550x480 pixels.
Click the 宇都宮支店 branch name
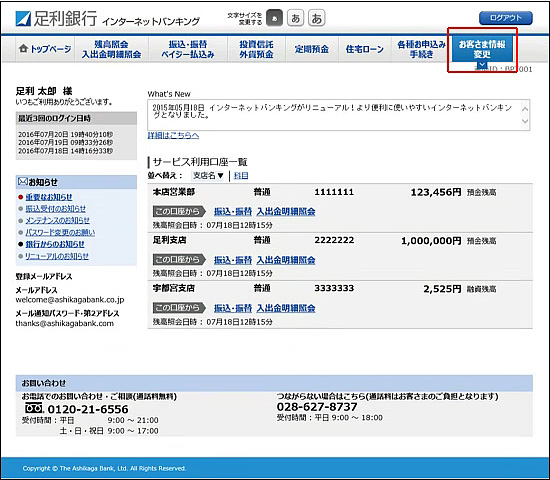[174, 288]
